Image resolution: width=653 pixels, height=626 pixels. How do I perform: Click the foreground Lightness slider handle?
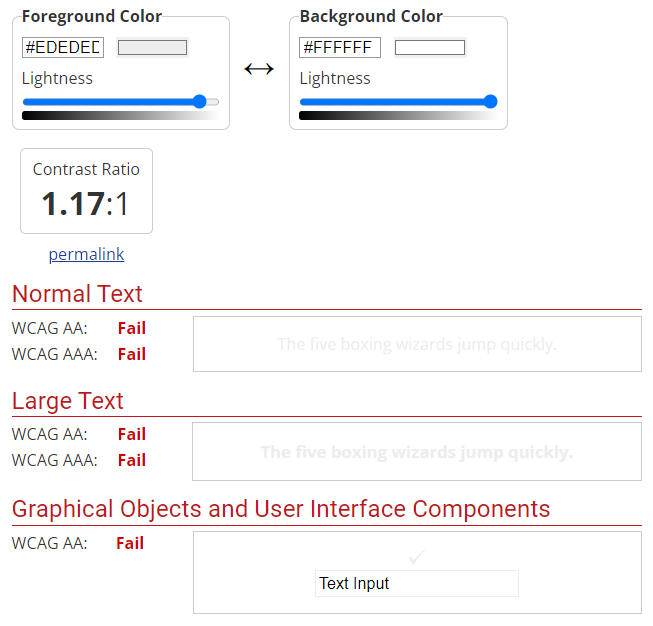pos(199,101)
